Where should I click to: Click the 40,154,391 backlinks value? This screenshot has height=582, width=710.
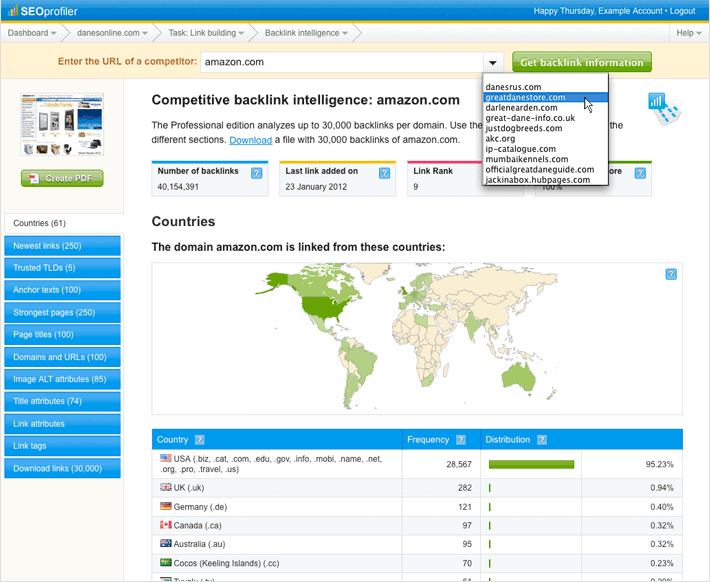pyautogui.click(x=178, y=187)
